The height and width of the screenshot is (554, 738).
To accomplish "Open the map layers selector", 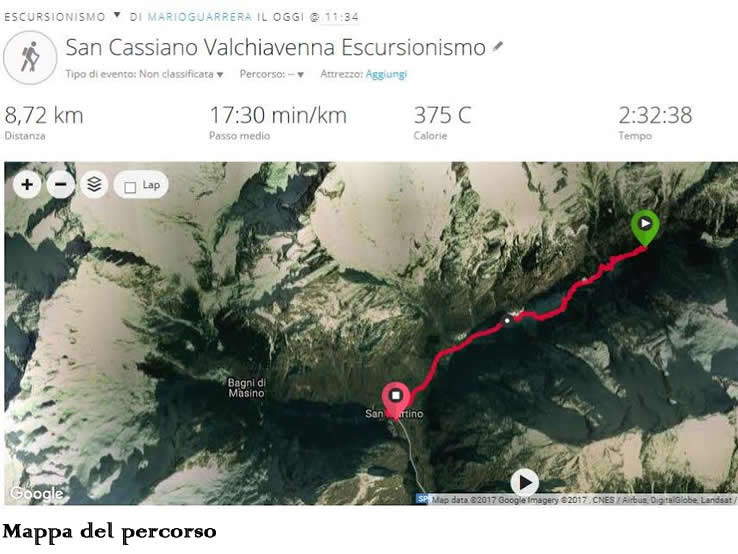I will pyautogui.click(x=94, y=185).
